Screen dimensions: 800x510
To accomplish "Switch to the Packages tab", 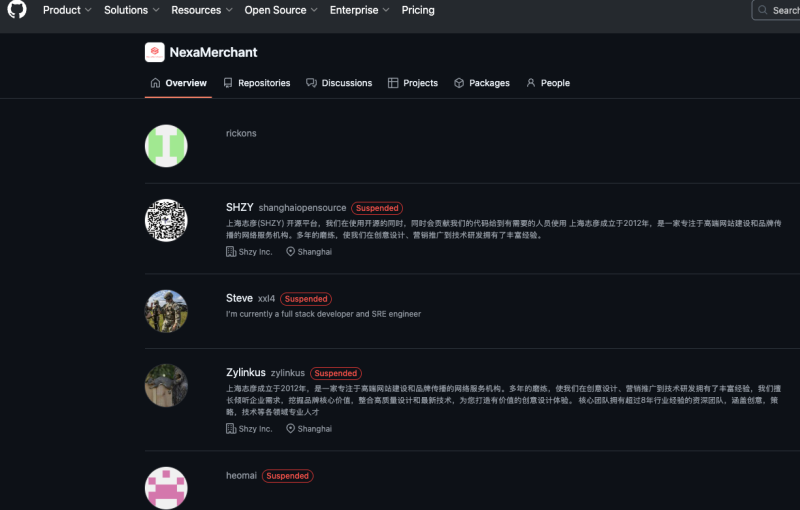I will pyautogui.click(x=482, y=83).
